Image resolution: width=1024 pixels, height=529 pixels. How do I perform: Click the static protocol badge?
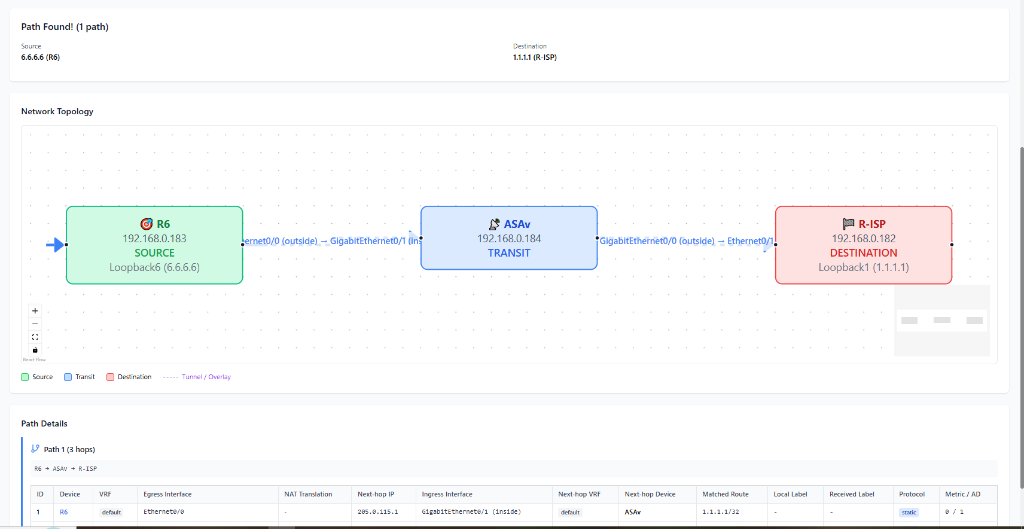click(909, 513)
